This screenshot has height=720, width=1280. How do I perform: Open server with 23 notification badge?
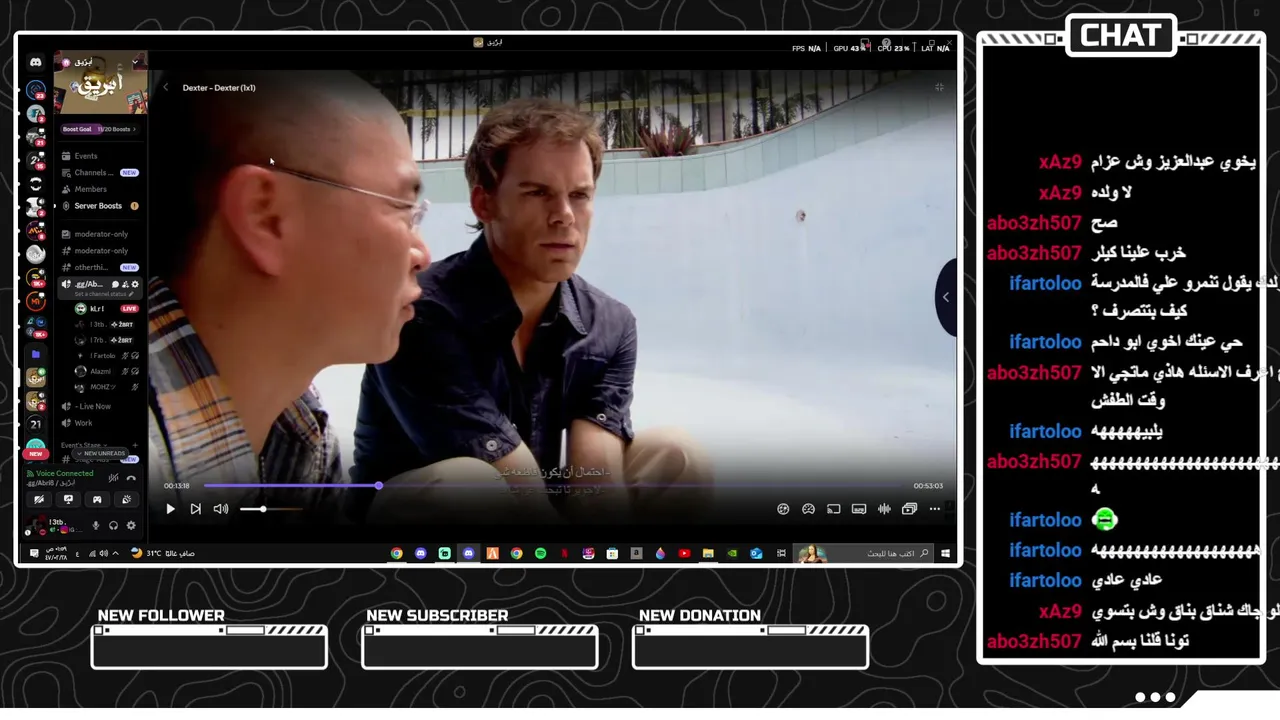click(x=36, y=89)
